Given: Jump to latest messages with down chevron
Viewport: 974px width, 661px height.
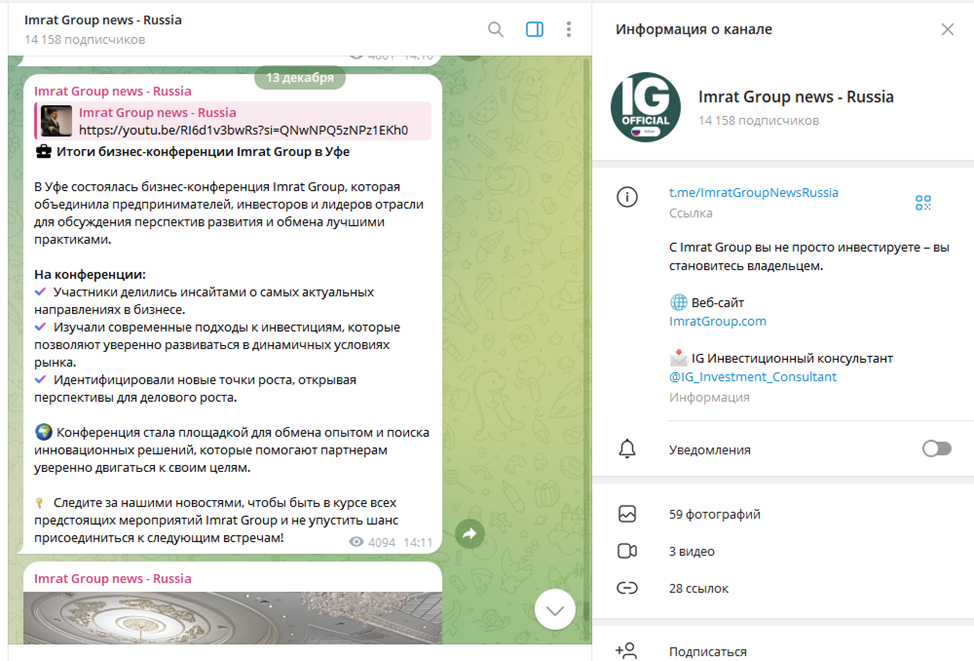Looking at the screenshot, I should pos(555,609).
